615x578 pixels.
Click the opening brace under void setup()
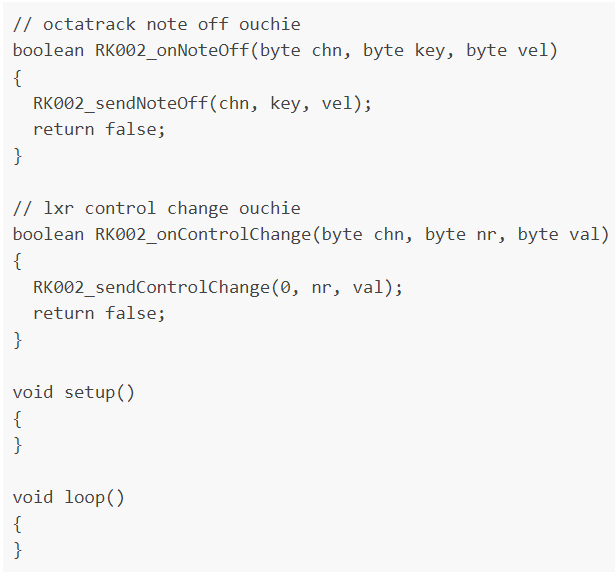[x=17, y=418]
